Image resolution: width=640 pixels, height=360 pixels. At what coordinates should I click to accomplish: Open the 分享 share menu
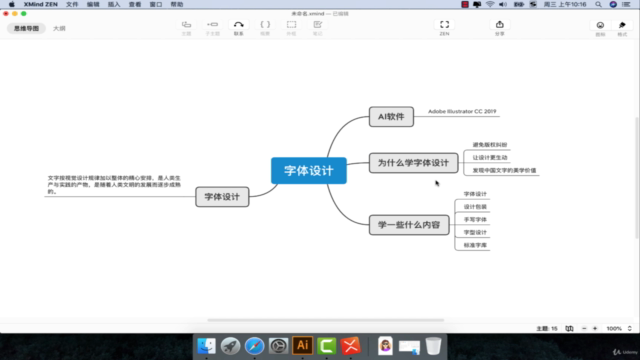pos(500,25)
